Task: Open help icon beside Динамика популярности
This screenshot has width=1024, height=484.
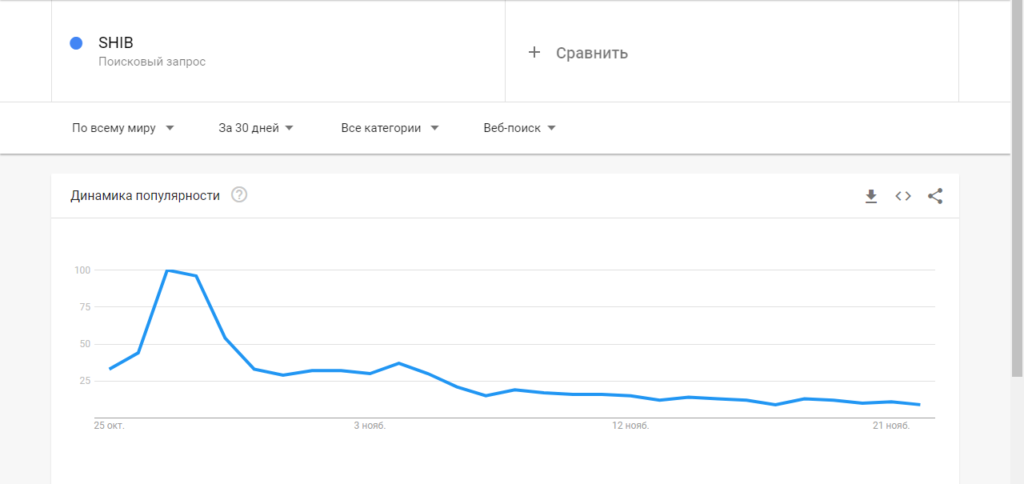Action: pos(239,195)
